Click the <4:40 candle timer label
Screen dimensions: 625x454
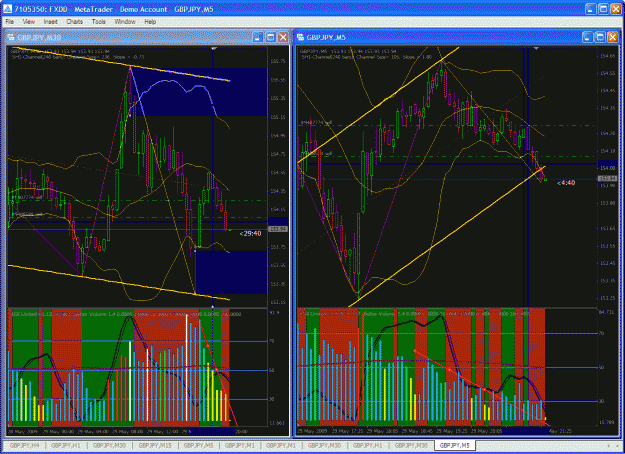(566, 183)
